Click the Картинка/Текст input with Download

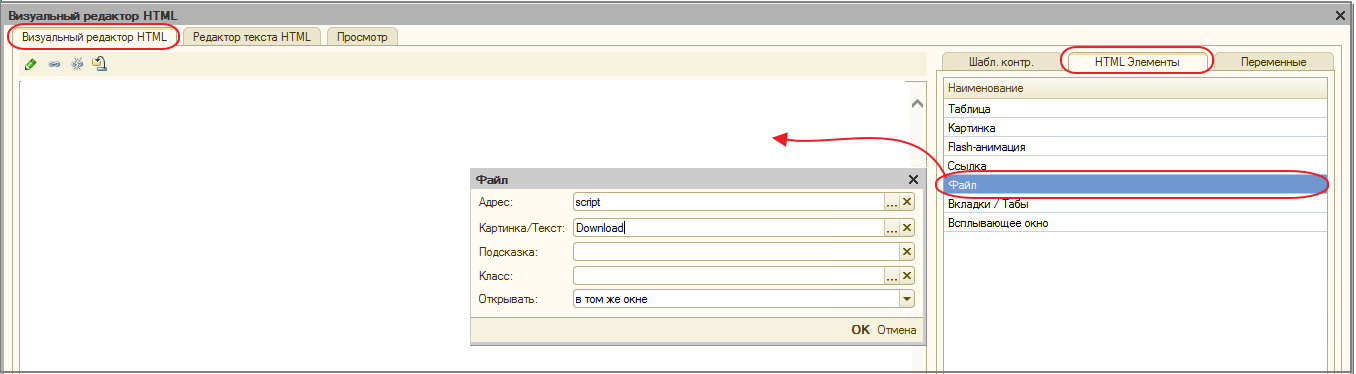728,227
